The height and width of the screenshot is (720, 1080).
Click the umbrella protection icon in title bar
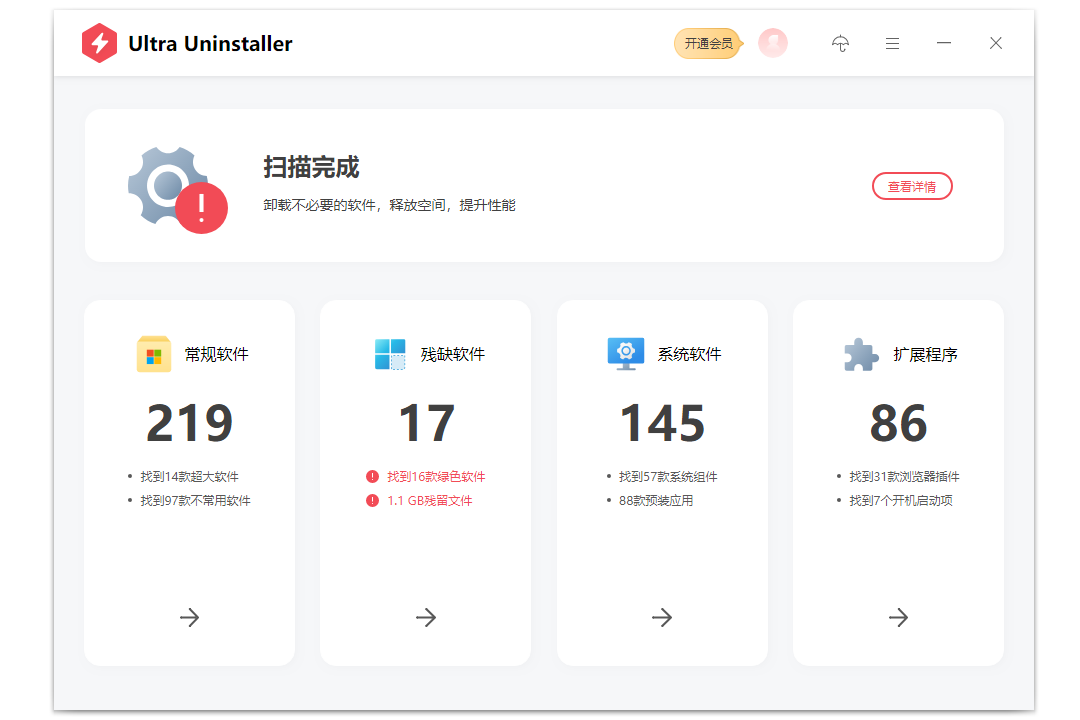[x=841, y=43]
